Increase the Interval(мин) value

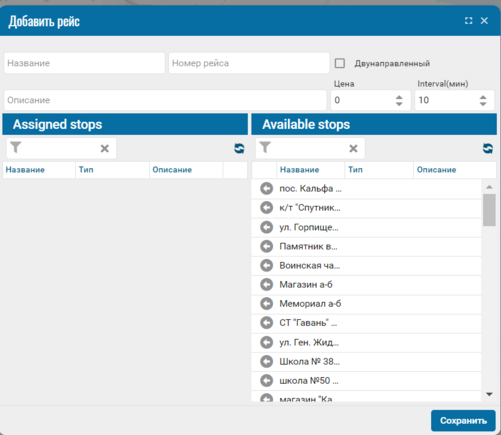[x=483, y=97]
